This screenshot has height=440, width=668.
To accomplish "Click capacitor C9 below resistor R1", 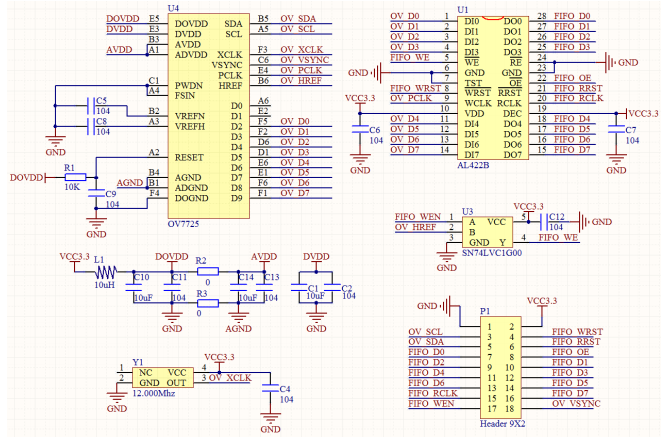I will 96,194.
